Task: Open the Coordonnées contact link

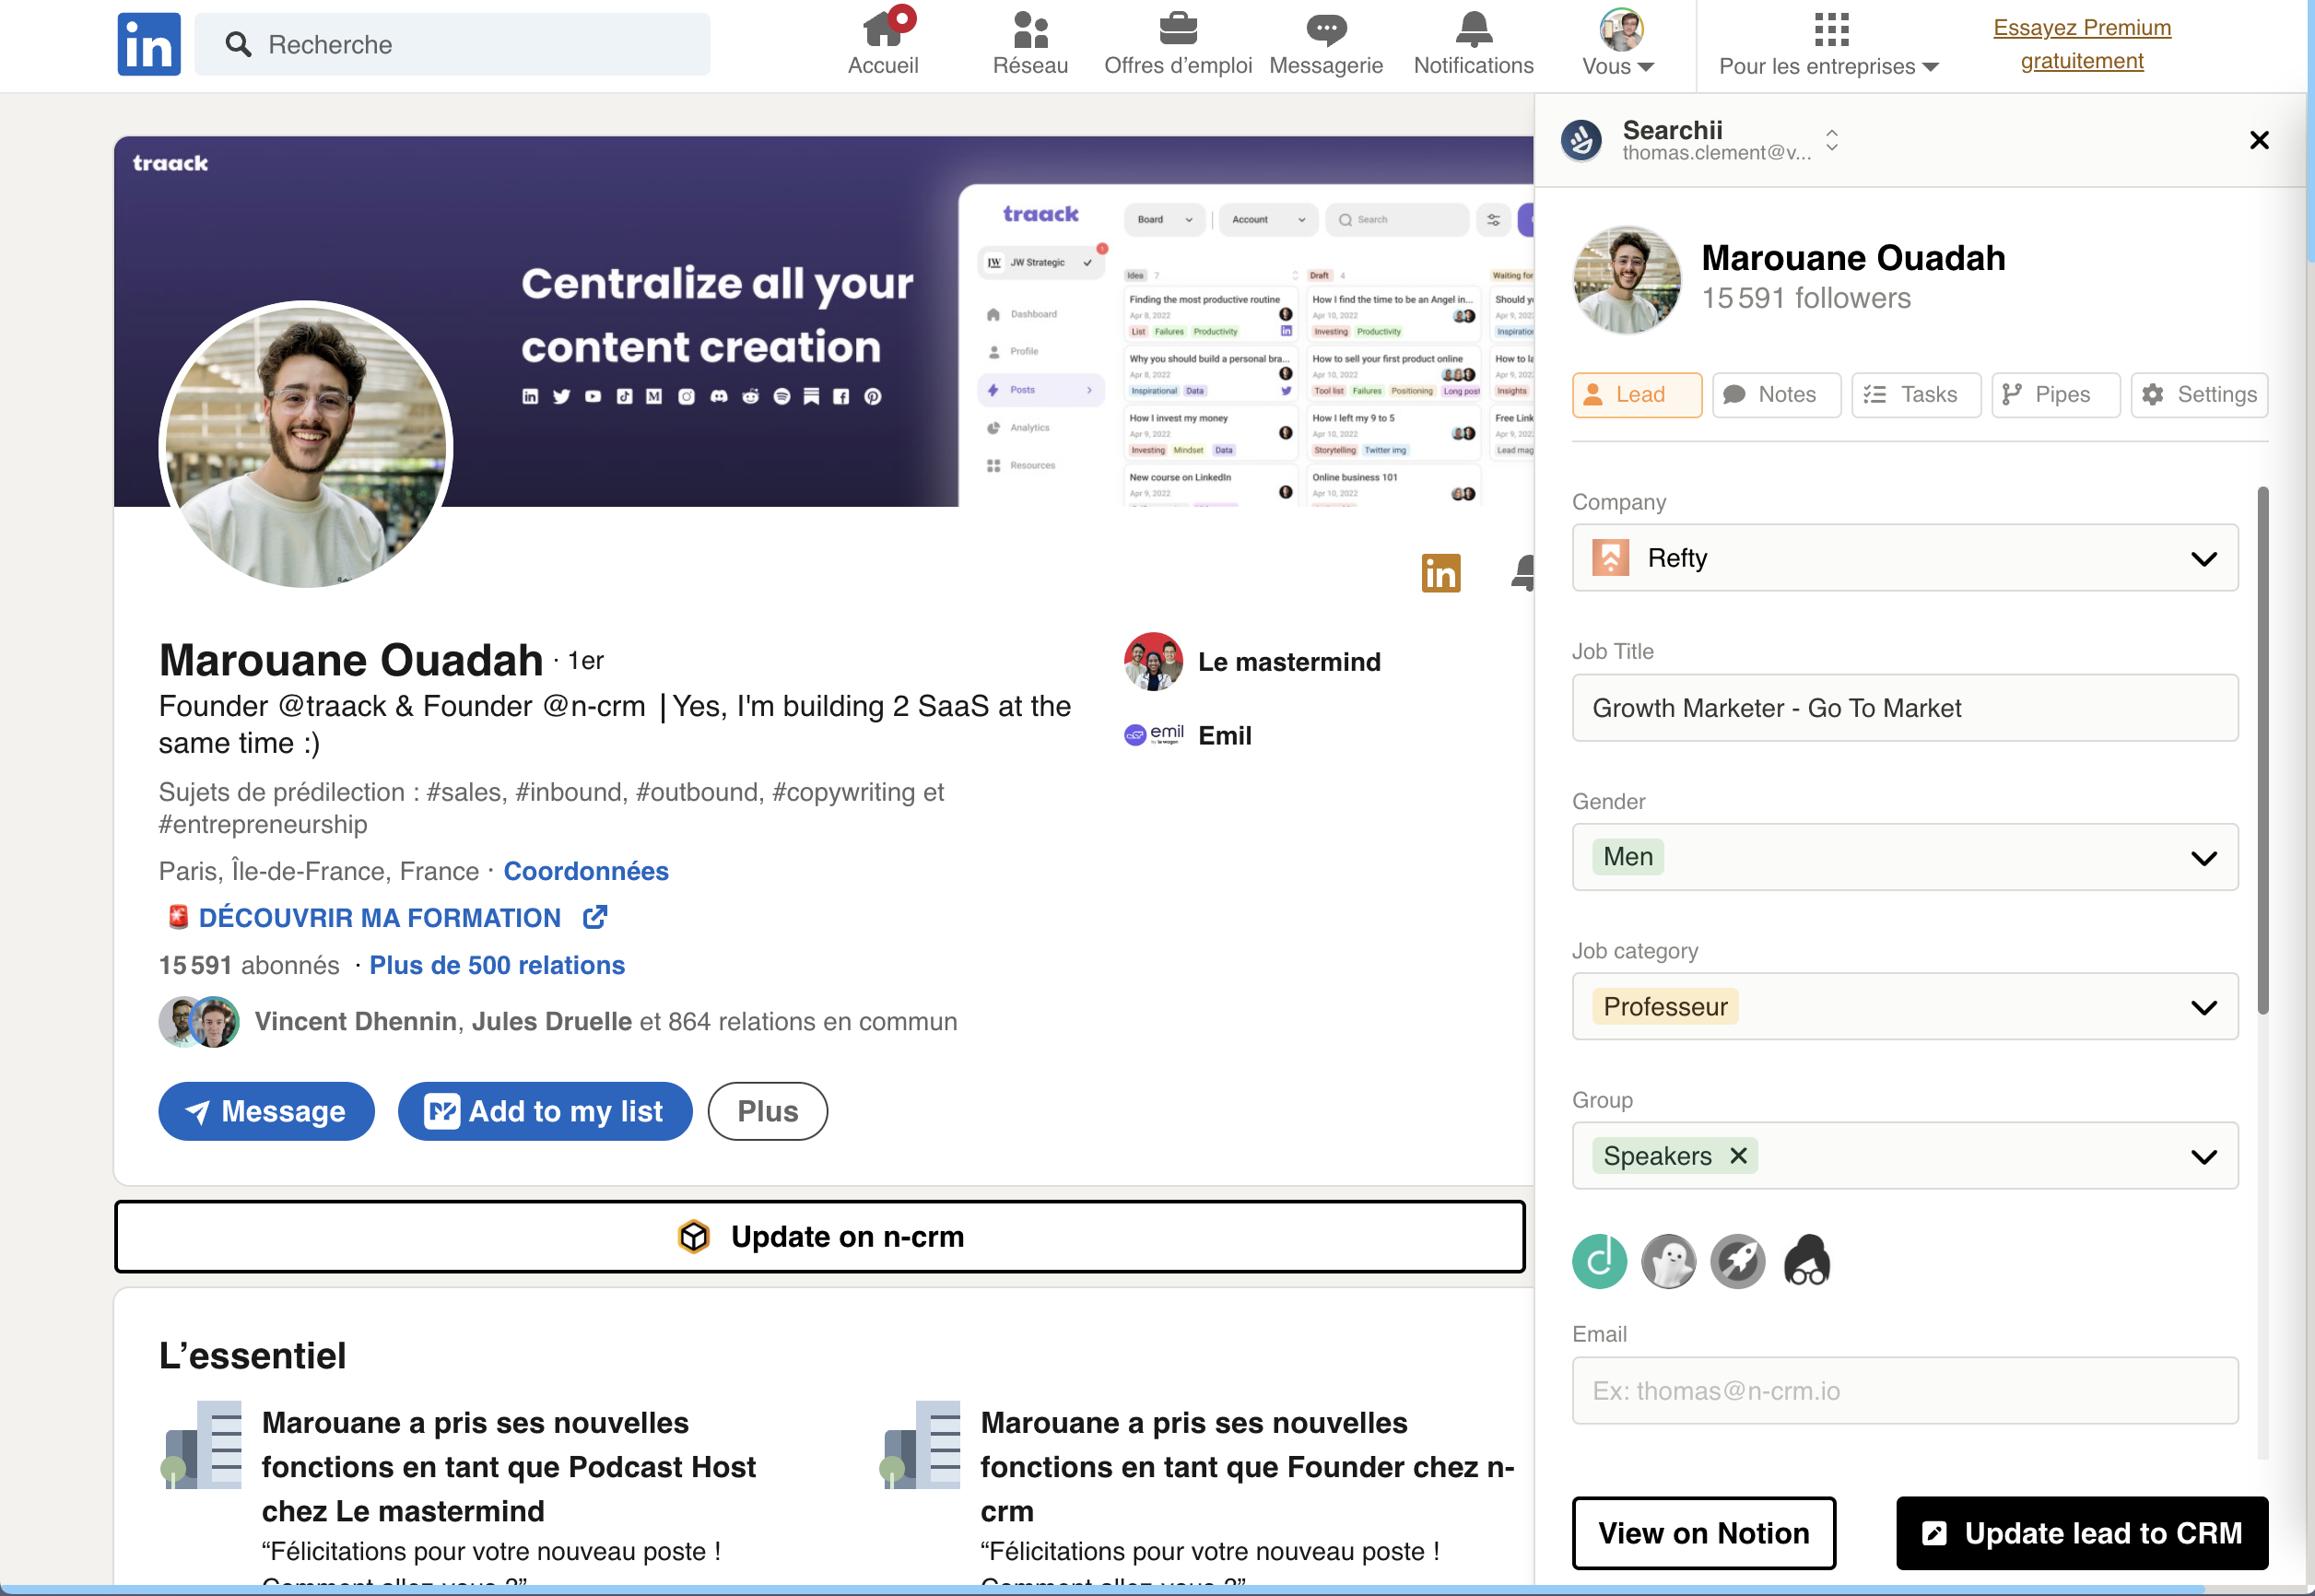Action: click(x=586, y=871)
